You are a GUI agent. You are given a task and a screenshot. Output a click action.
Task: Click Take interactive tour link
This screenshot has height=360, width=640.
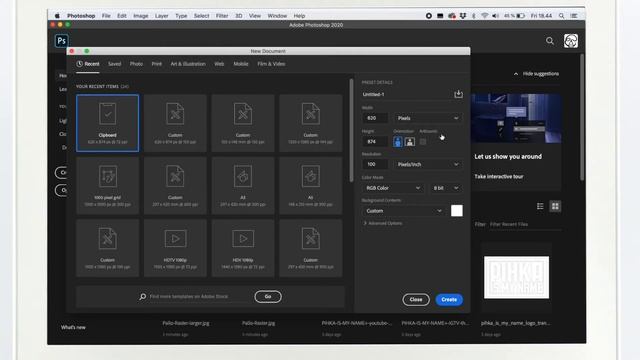point(499,176)
